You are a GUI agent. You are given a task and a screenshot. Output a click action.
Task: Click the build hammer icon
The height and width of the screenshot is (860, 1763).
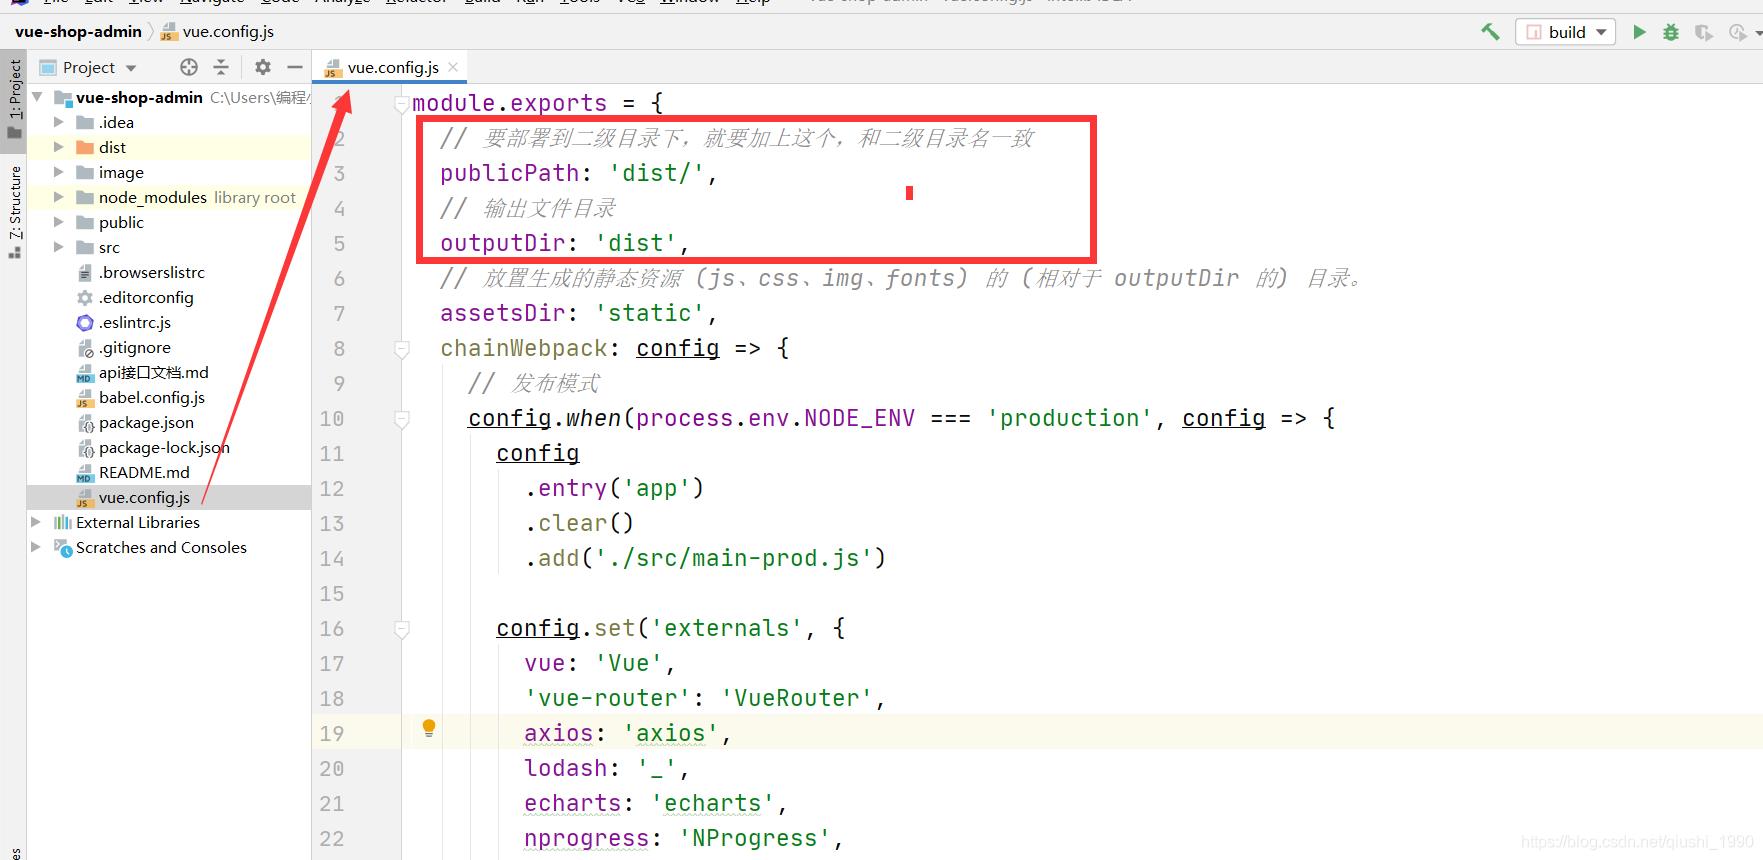pyautogui.click(x=1490, y=32)
